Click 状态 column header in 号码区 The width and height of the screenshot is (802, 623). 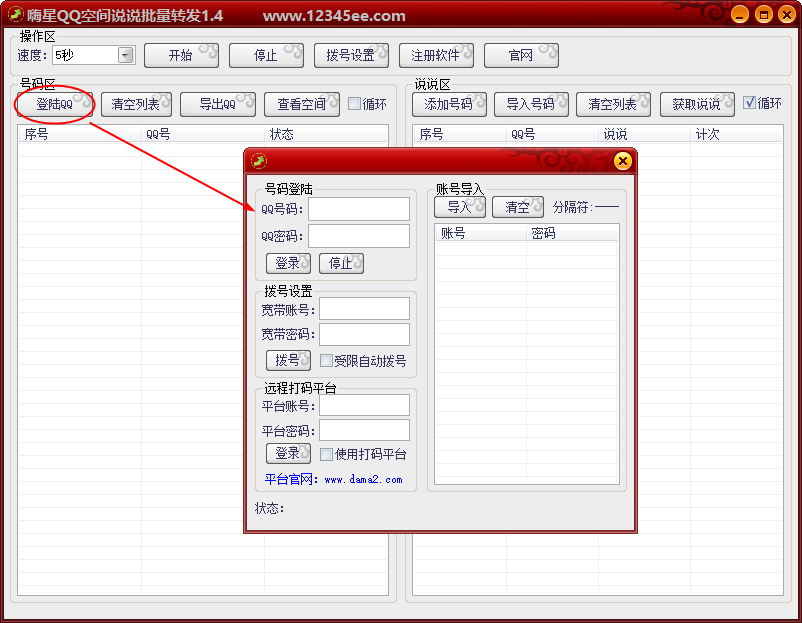click(326, 134)
